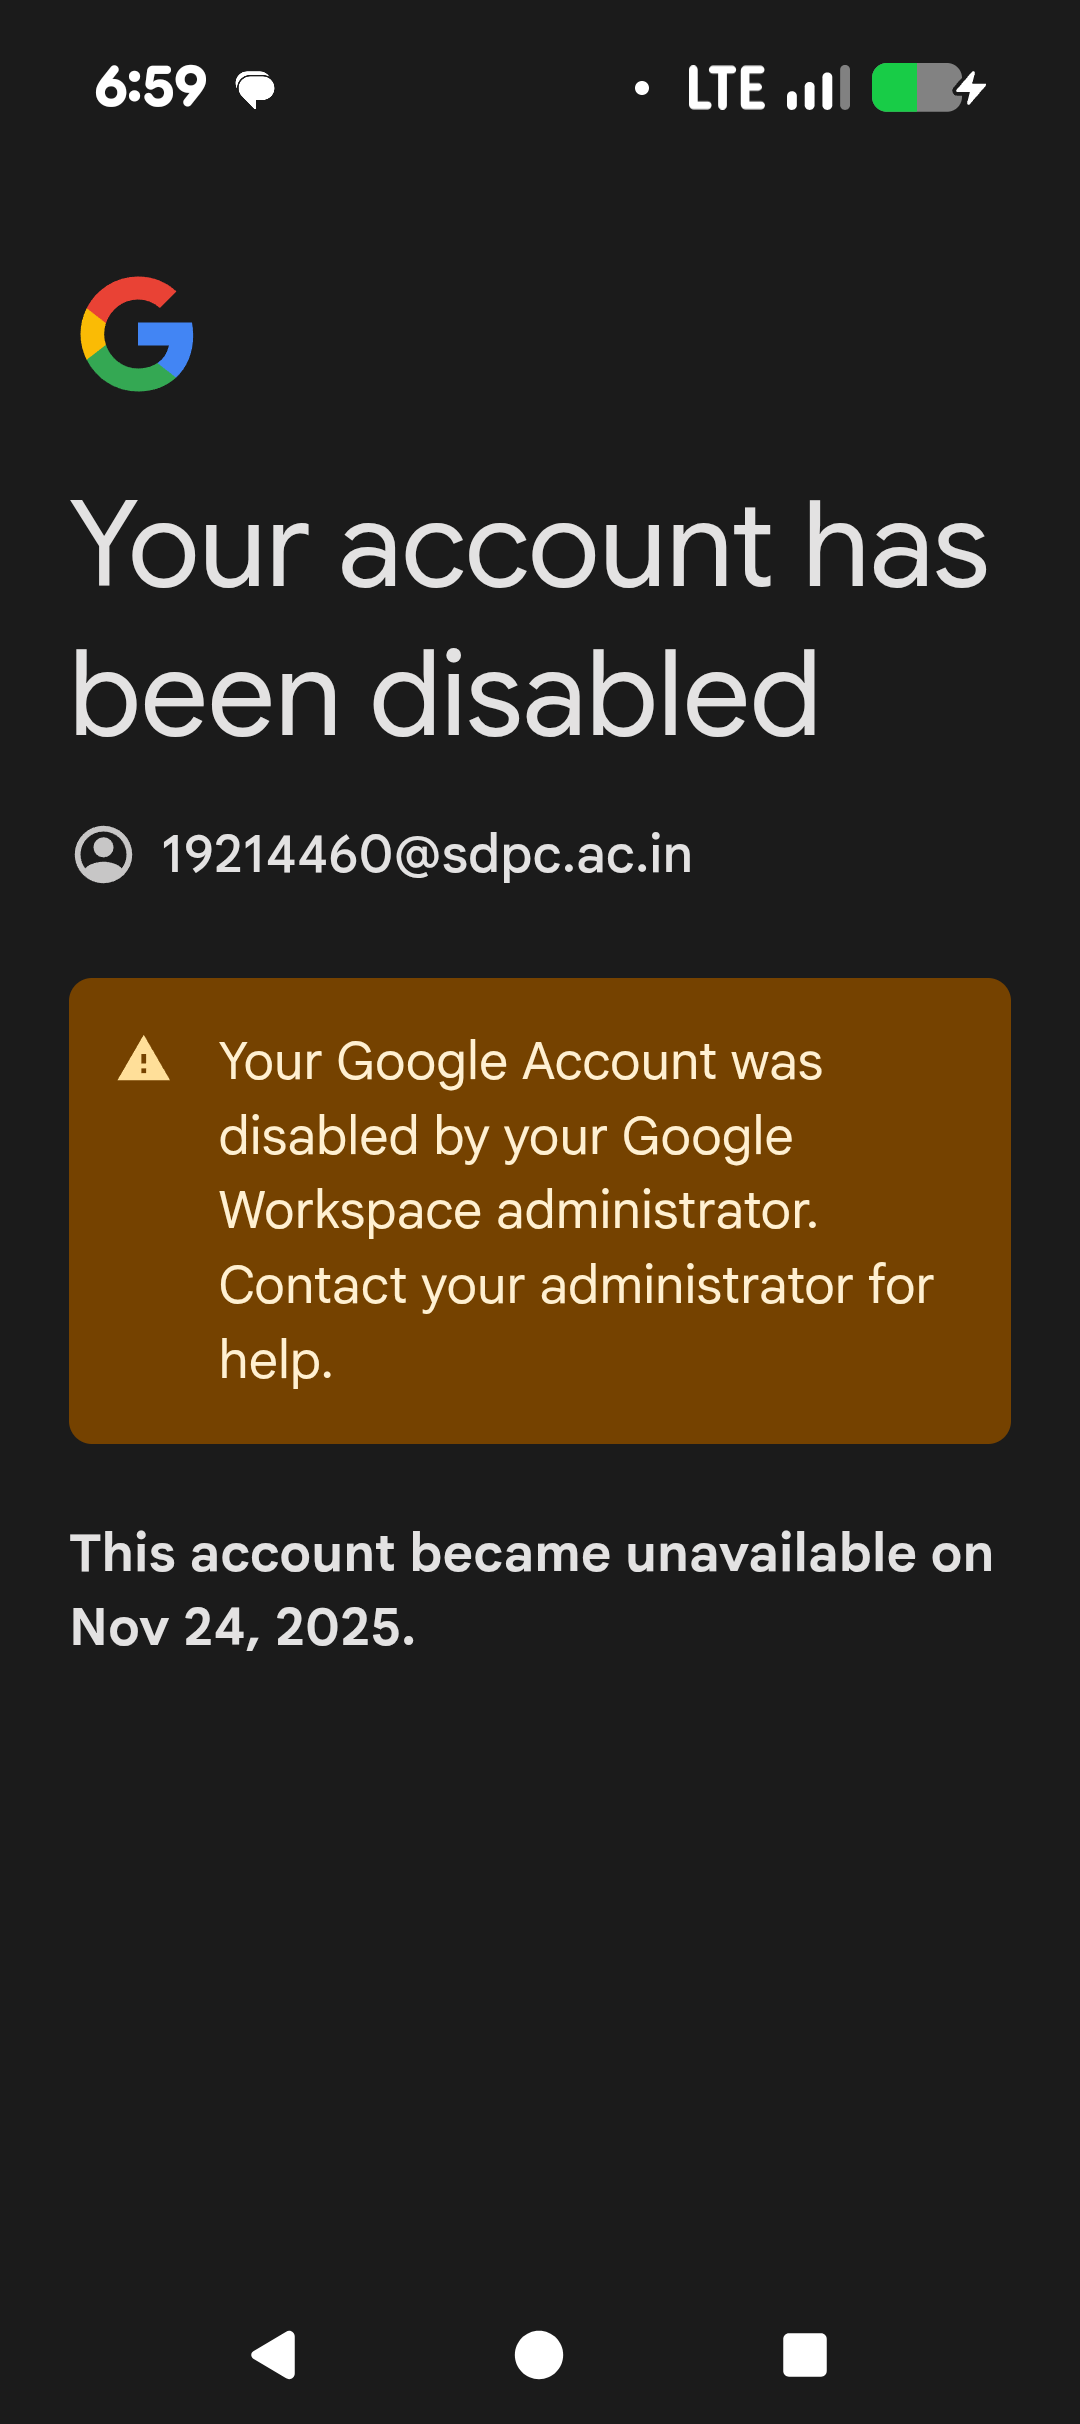Tap the battery indicator in status bar
The width and height of the screenshot is (1080, 2424).
pos(915,88)
